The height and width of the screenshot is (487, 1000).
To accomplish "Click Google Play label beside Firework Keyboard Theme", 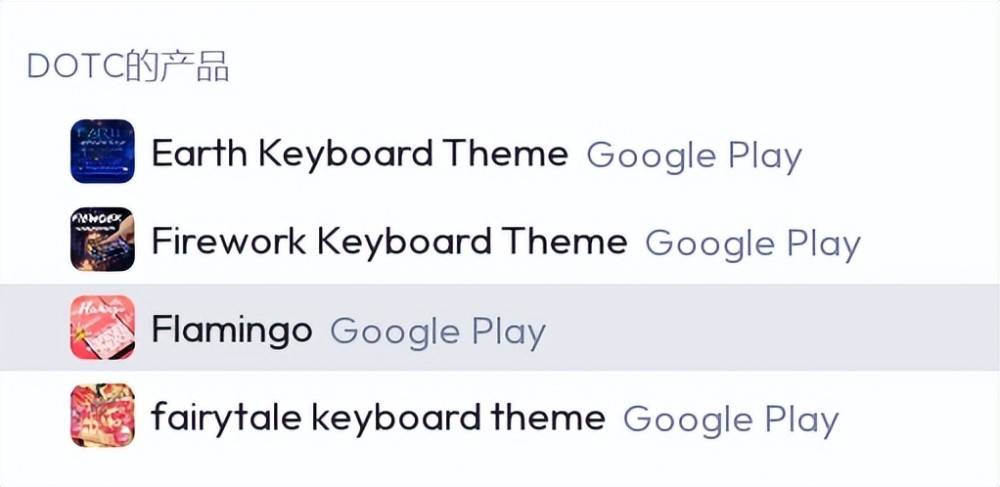I will tap(753, 244).
